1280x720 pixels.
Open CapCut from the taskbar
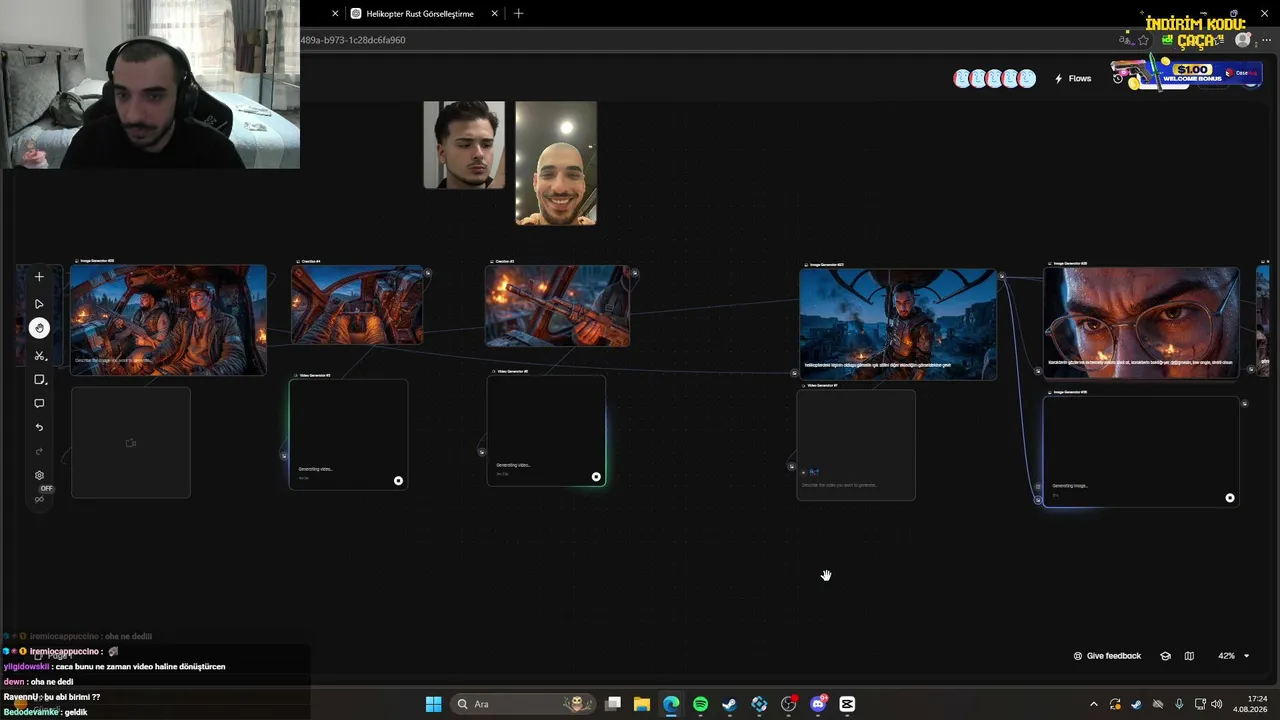coord(847,704)
